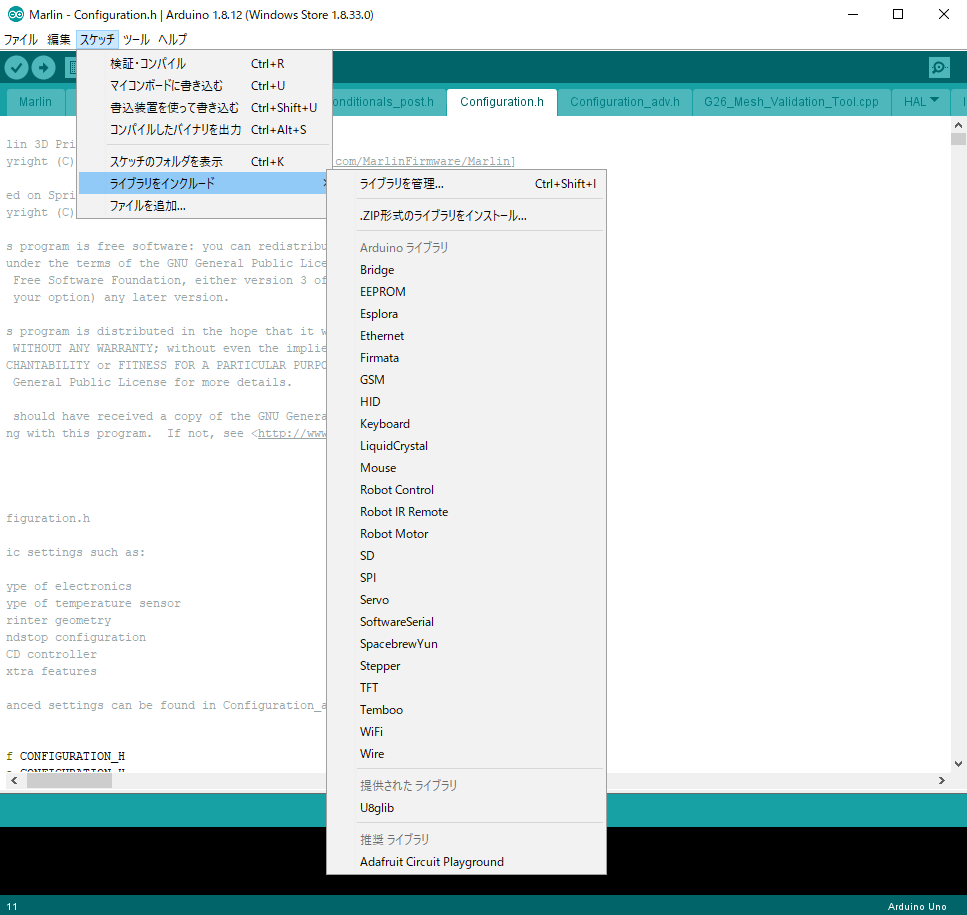Screen dimensions: 967x915
Task: Click the Verify checkmark toolbar button
Action: (17, 67)
